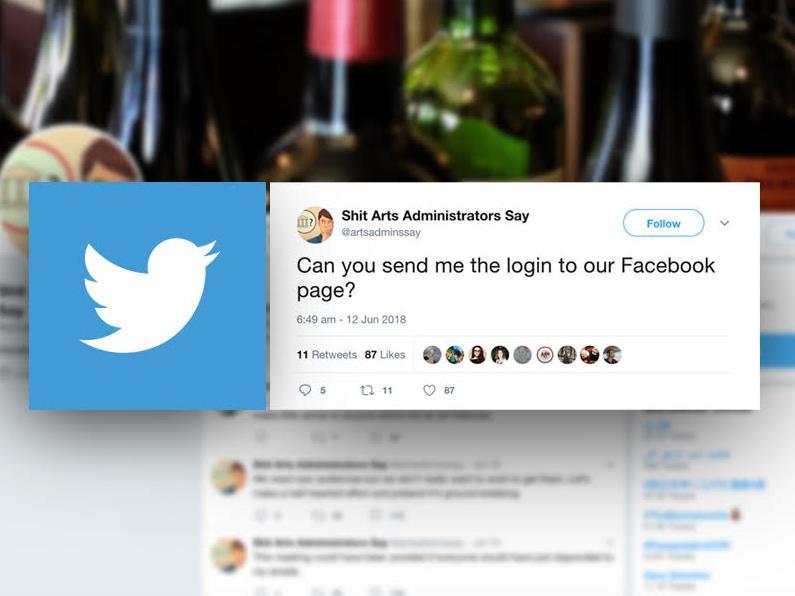Click the grey fifth liker avatar

(x=522, y=355)
